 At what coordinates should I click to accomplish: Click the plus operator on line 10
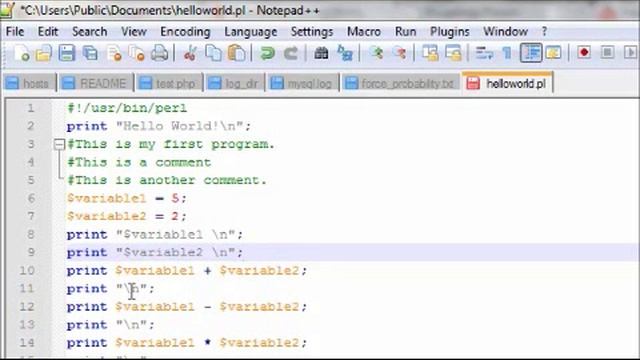[207, 271]
